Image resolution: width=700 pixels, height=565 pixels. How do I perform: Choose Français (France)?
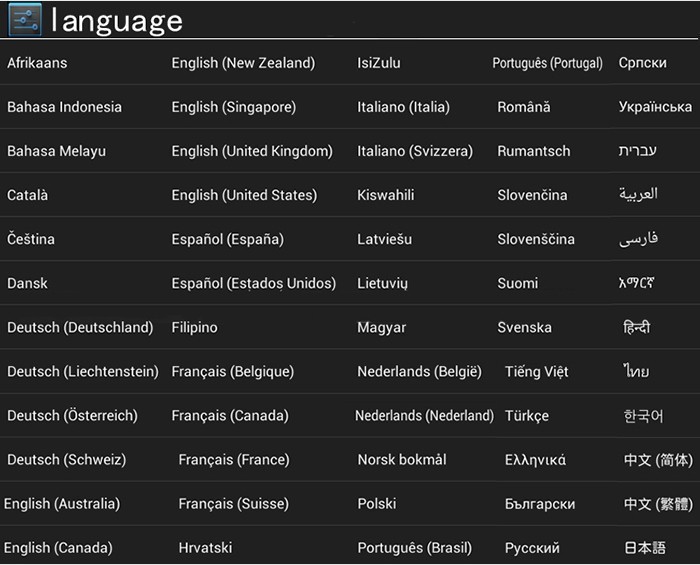click(x=234, y=460)
